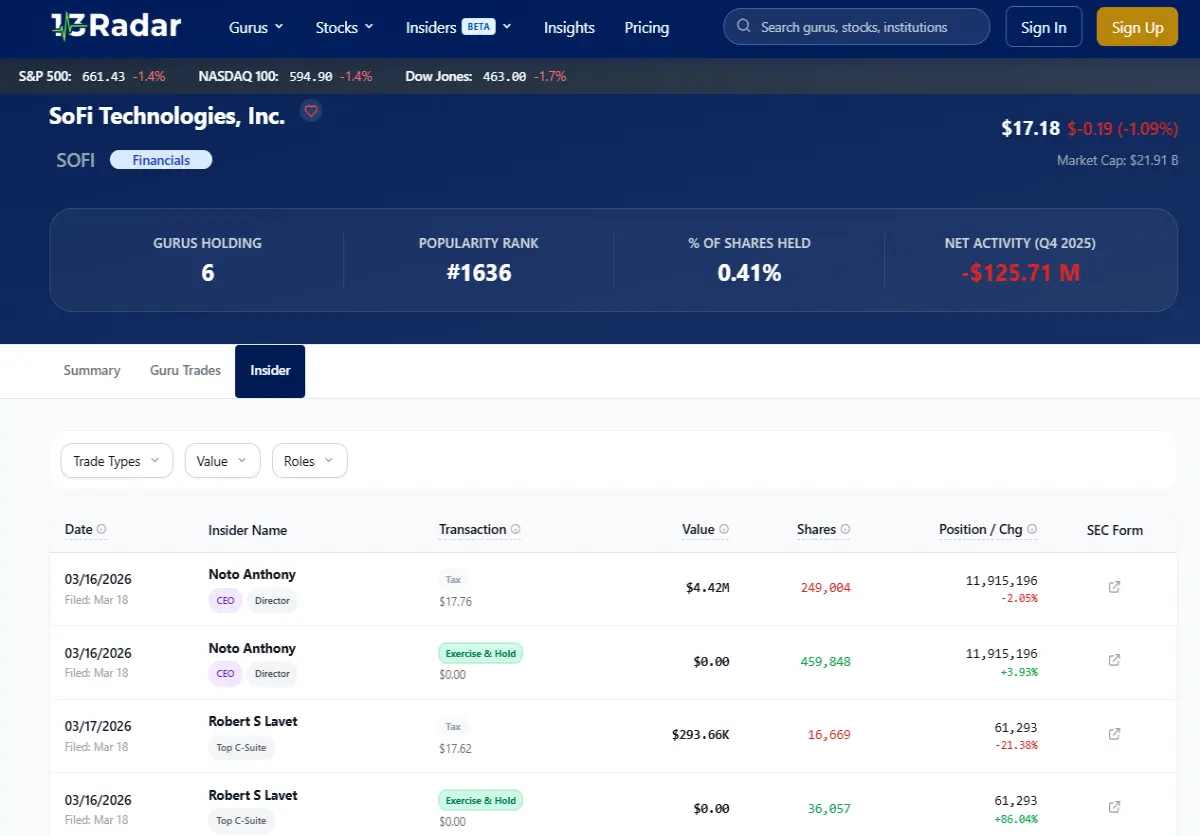Screen dimensions: 1200x836
Task: Switch to the Summary tab
Action: (x=92, y=370)
